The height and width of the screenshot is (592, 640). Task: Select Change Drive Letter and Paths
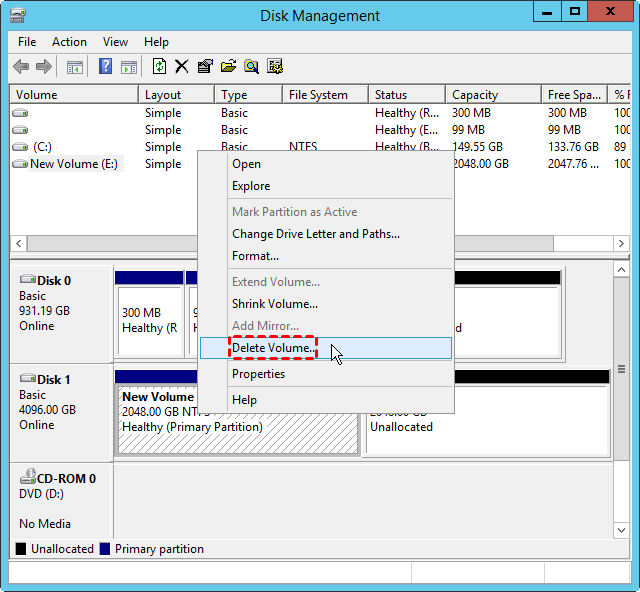326,234
